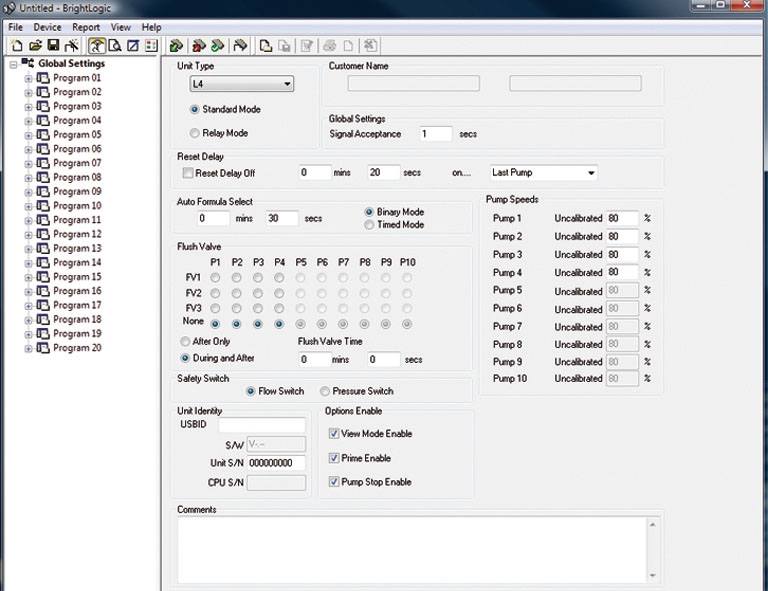The image size is (768, 591).
Task: Open the Help menu
Action: point(151,27)
